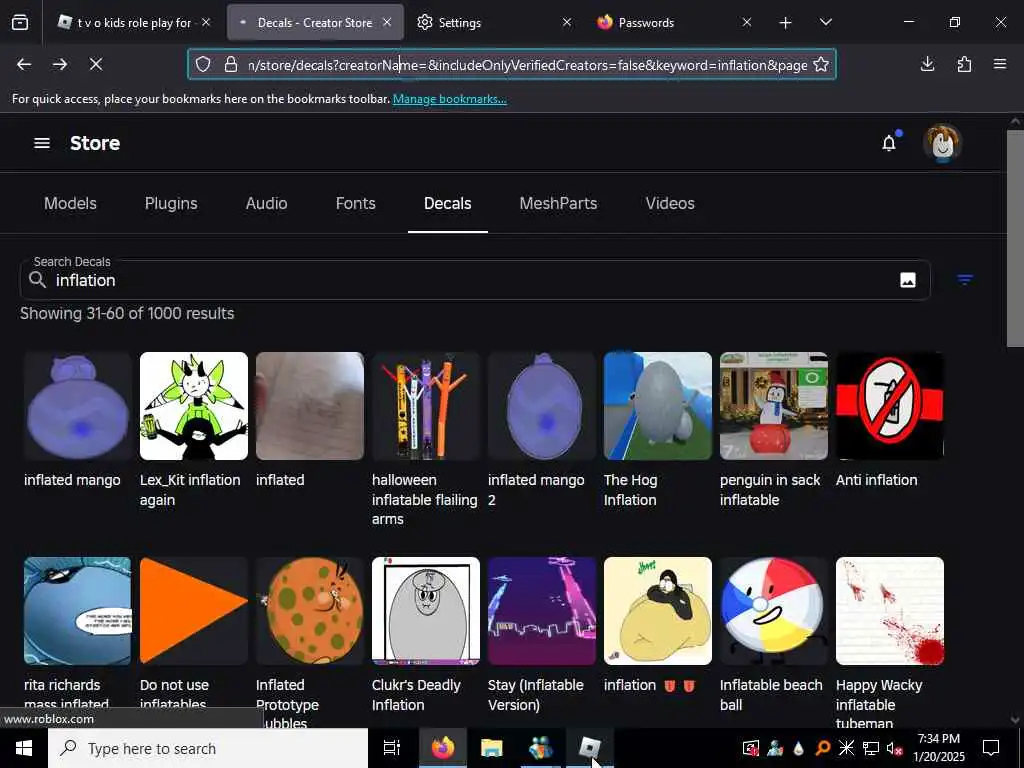Screen dimensions: 1024x768
Task: Open the inflated mango 2 thumbnail
Action: [542, 406]
